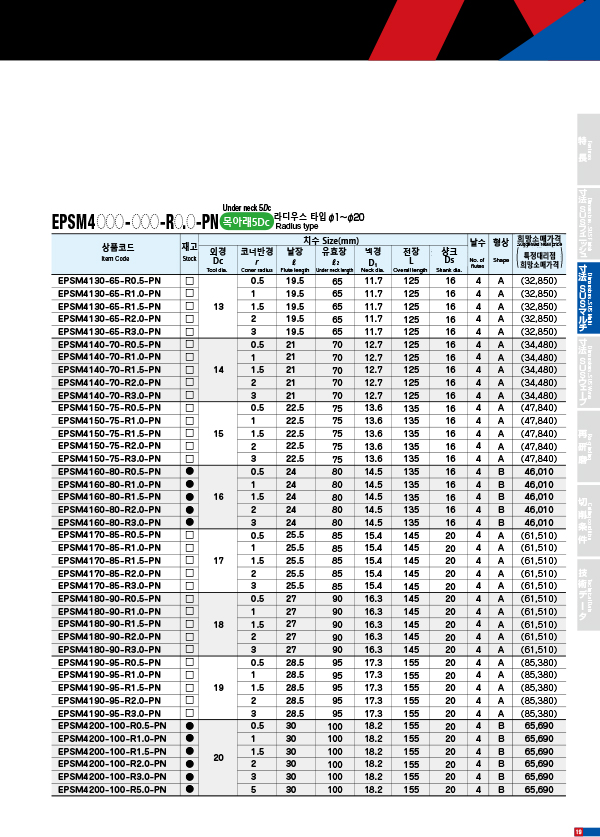Click price 46,010 in EPSM4160-80-R0.5-PN row
The height and width of the screenshot is (837, 600).
pyautogui.click(x=539, y=472)
